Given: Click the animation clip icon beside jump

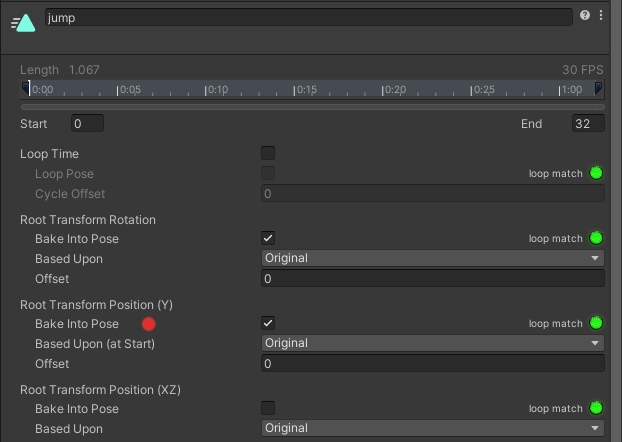Looking at the screenshot, I should click(24, 21).
